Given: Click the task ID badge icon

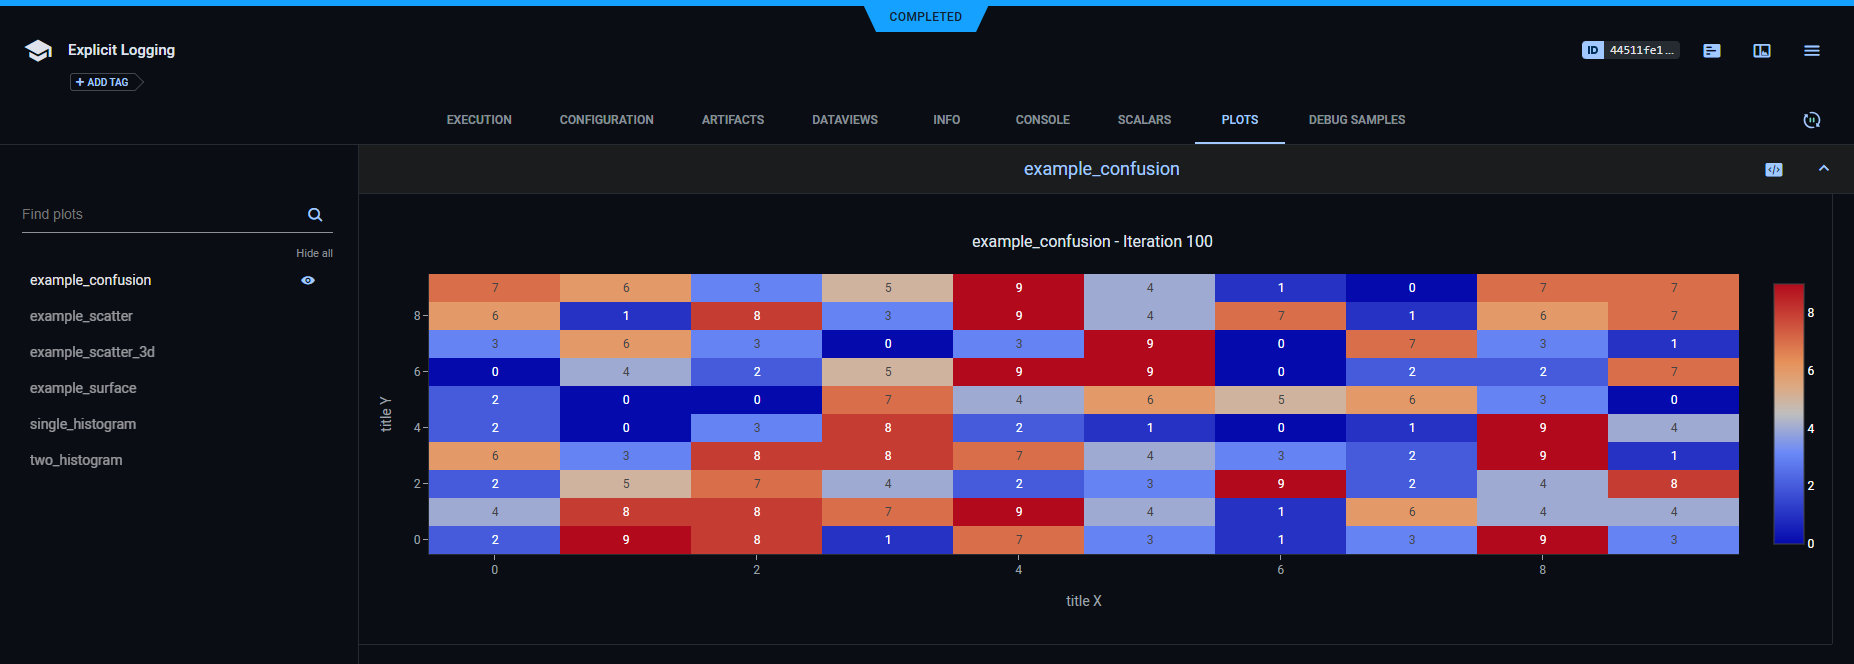Looking at the screenshot, I should click(x=1593, y=50).
